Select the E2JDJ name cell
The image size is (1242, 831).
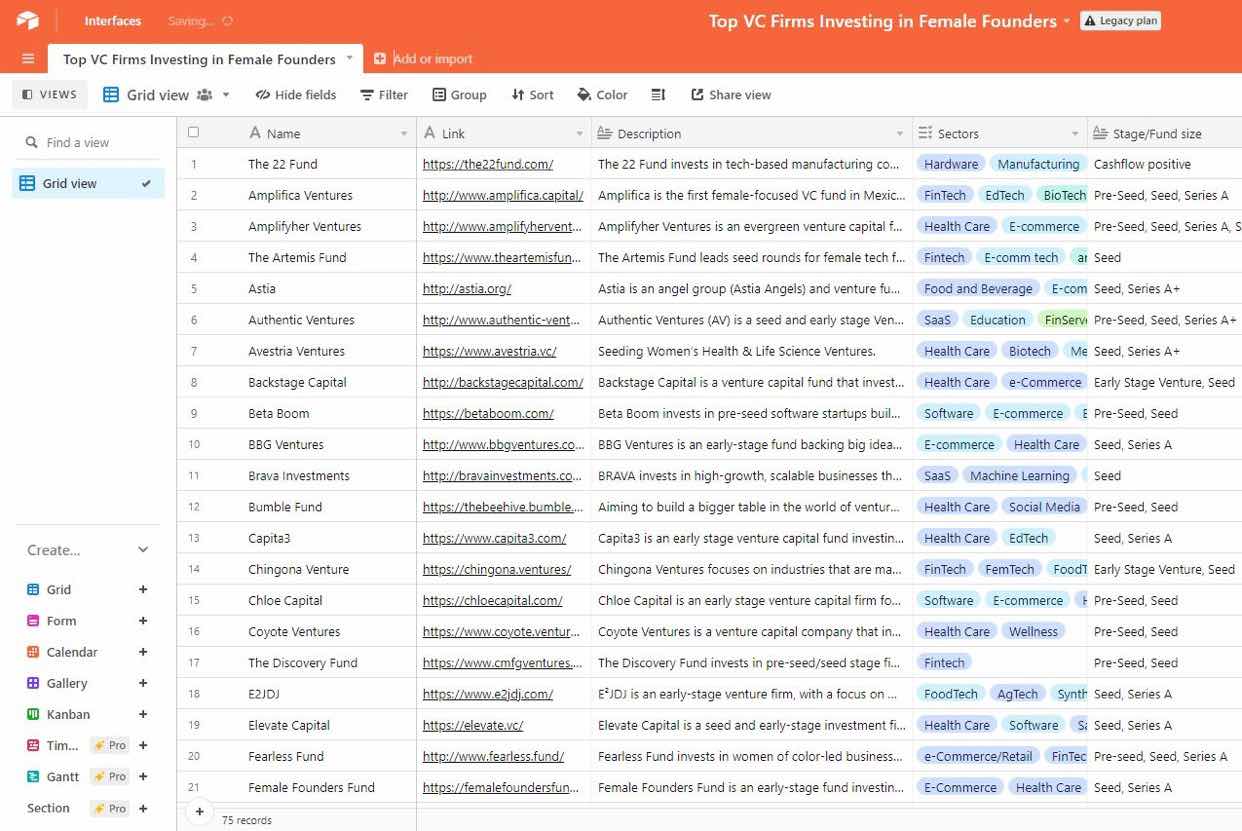(264, 694)
